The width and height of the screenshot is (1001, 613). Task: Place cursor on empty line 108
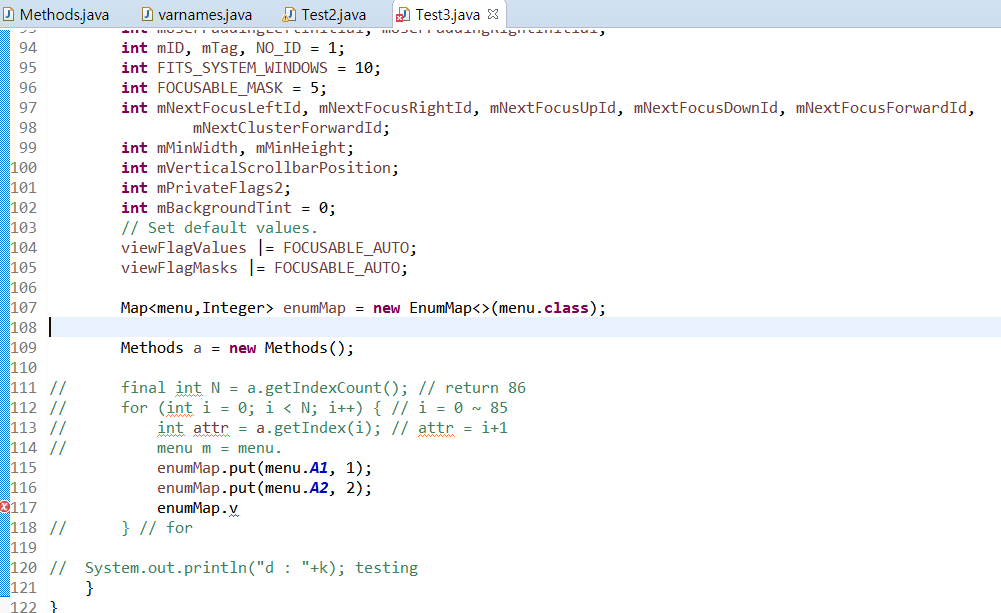[x=523, y=328]
